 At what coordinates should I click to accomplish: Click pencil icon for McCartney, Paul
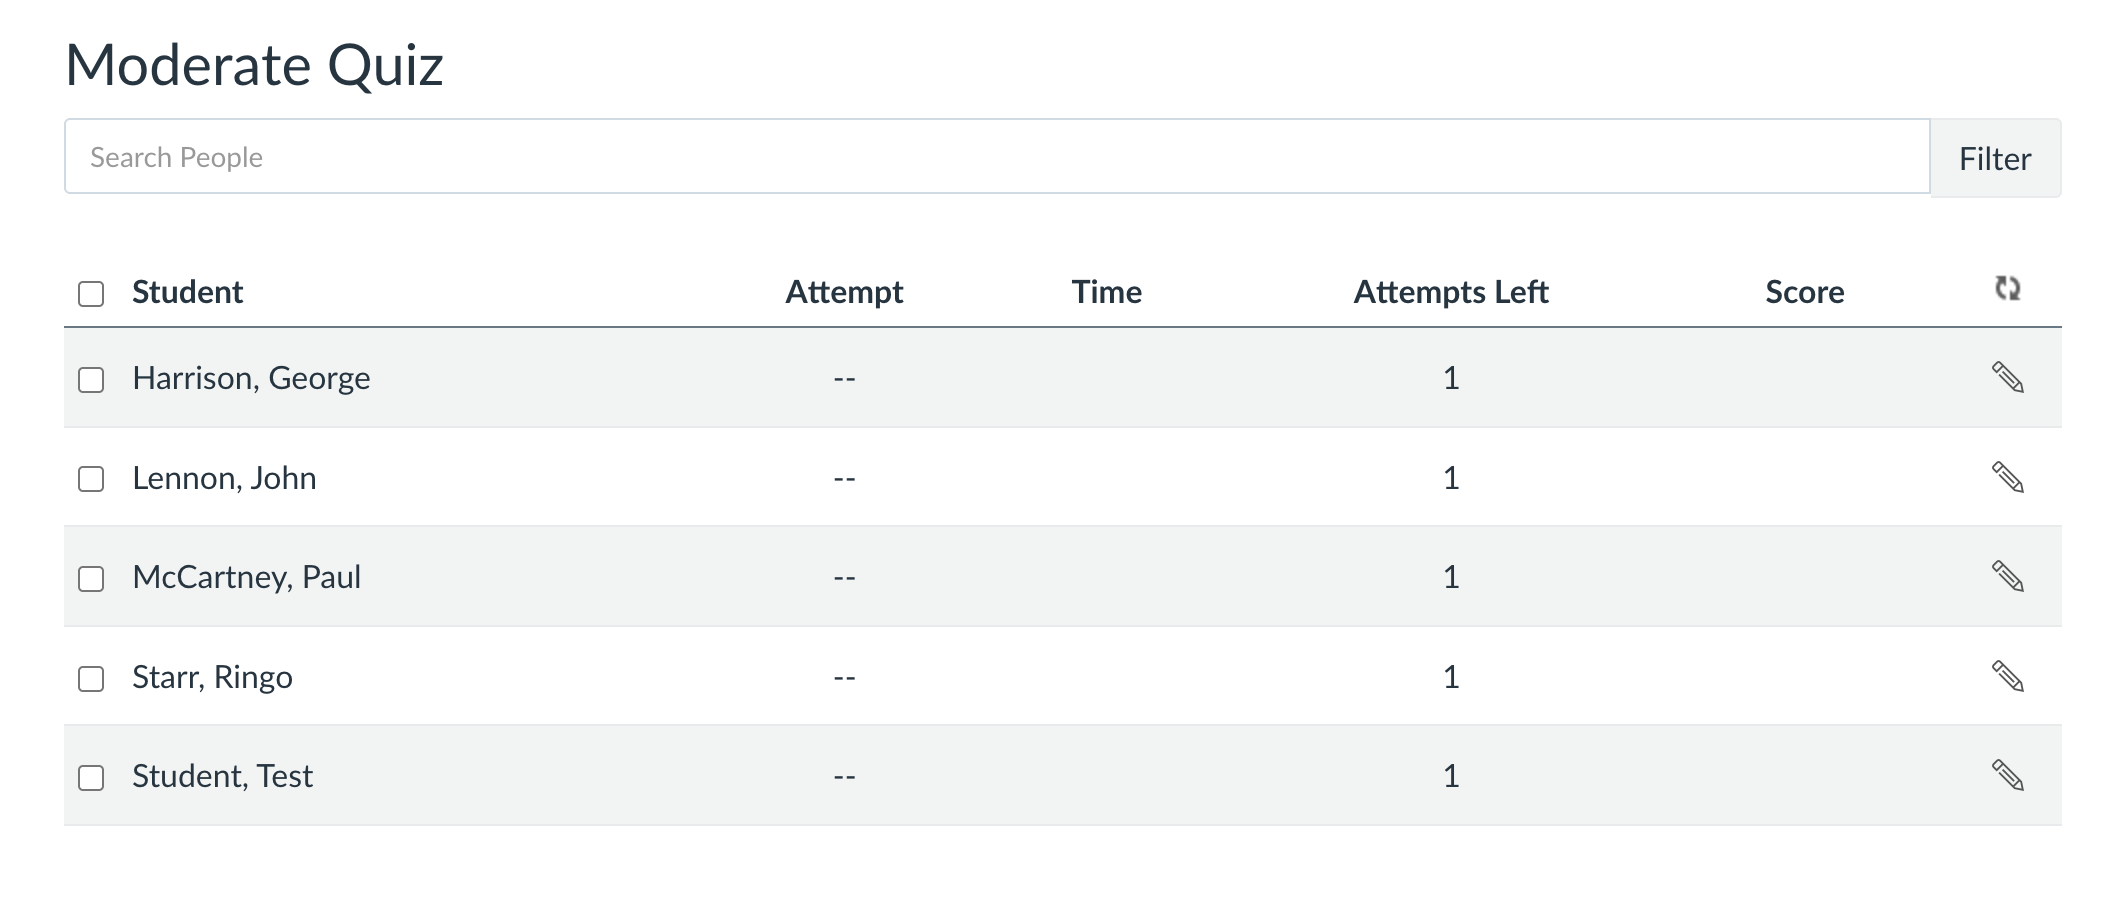pyautogui.click(x=2007, y=577)
